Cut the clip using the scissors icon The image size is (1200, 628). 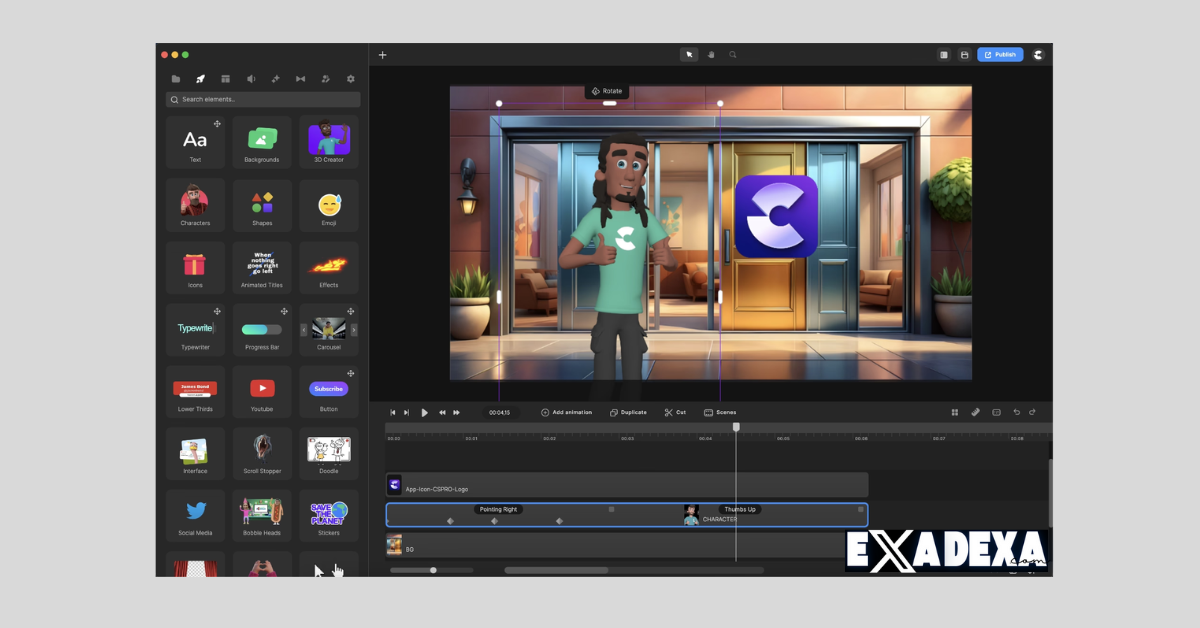tap(675, 412)
